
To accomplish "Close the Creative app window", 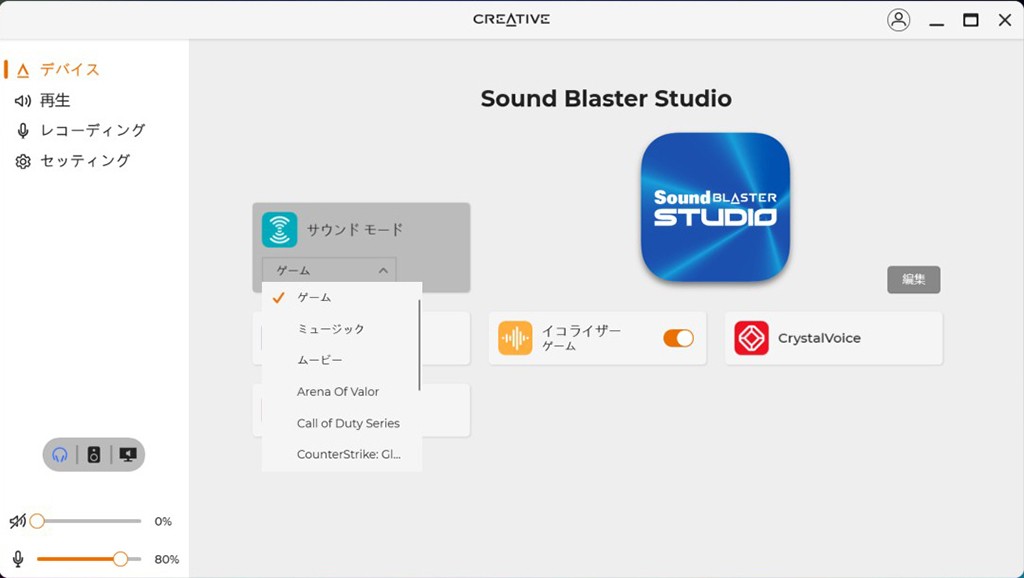I will 1005,20.
